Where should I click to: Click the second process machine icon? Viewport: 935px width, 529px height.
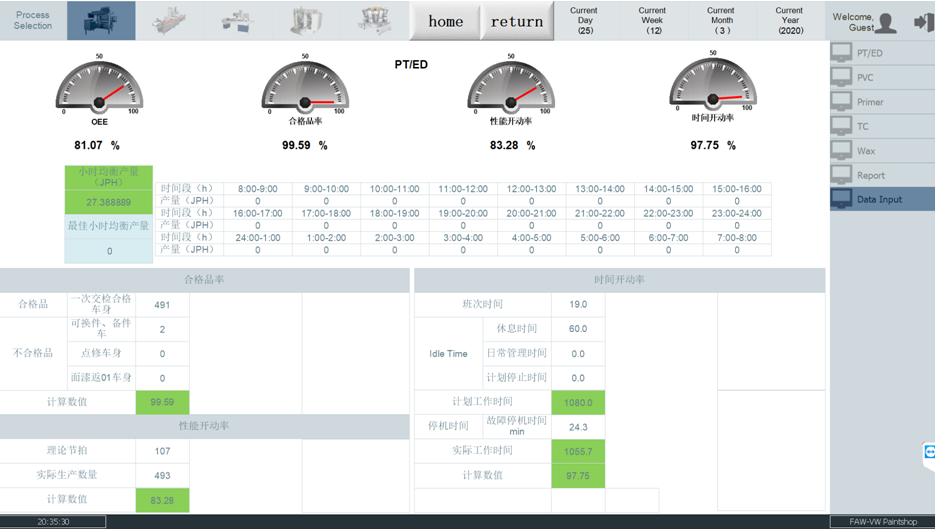(170, 21)
